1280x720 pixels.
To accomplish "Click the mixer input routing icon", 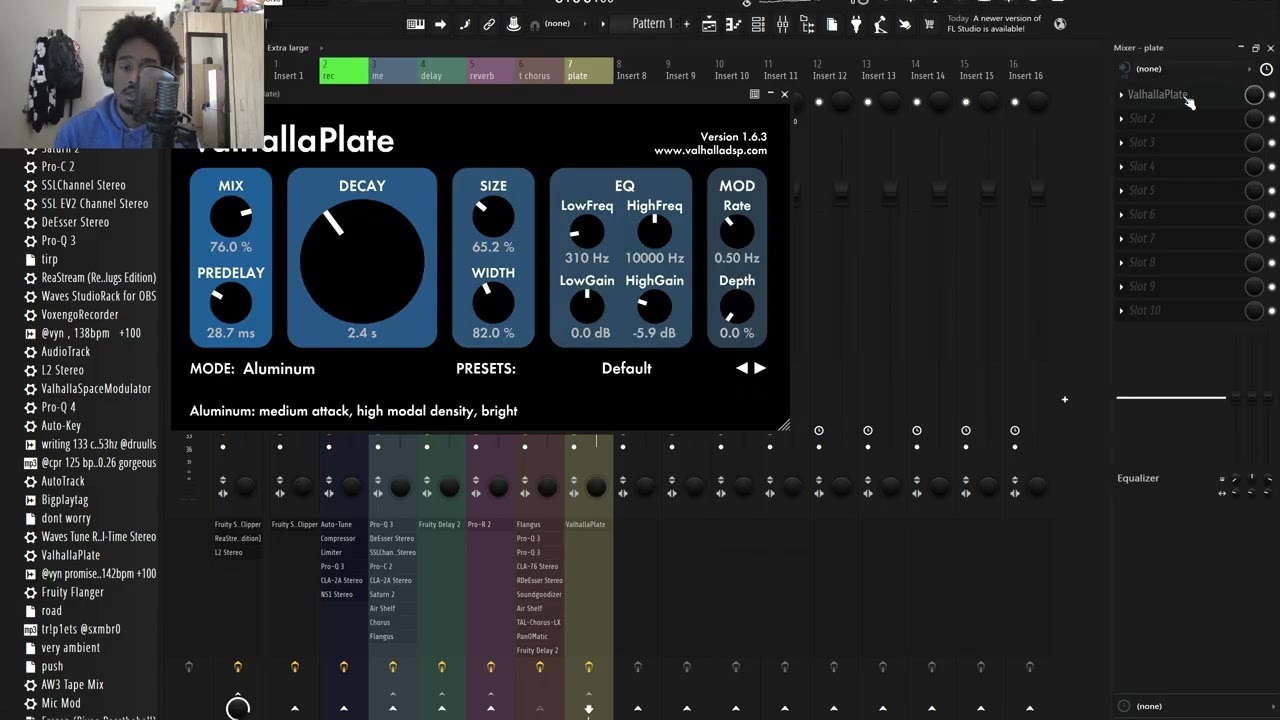I will tap(1124, 69).
